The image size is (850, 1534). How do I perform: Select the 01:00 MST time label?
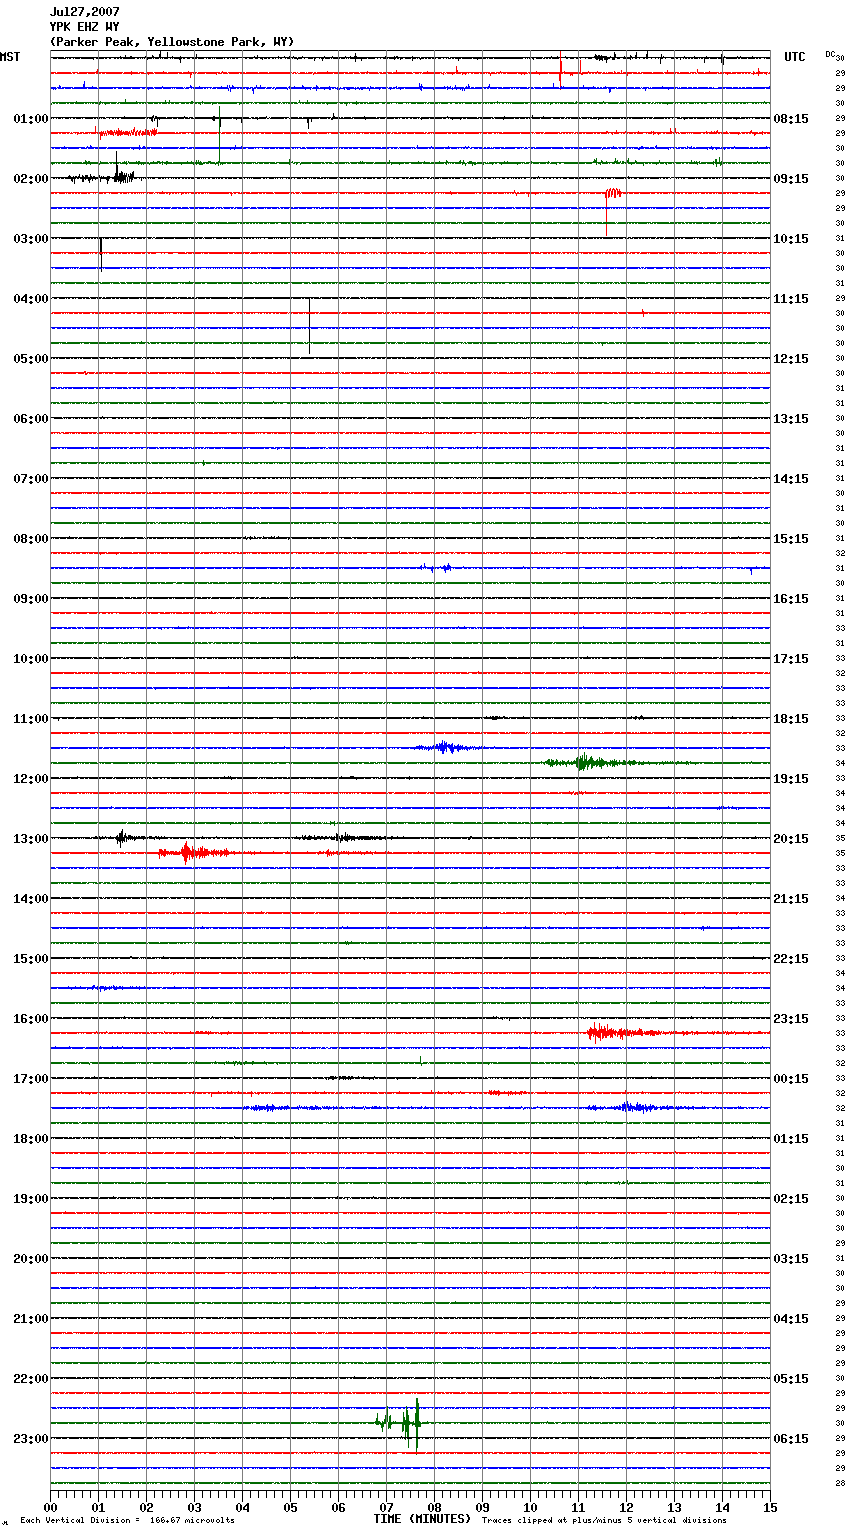(31, 119)
